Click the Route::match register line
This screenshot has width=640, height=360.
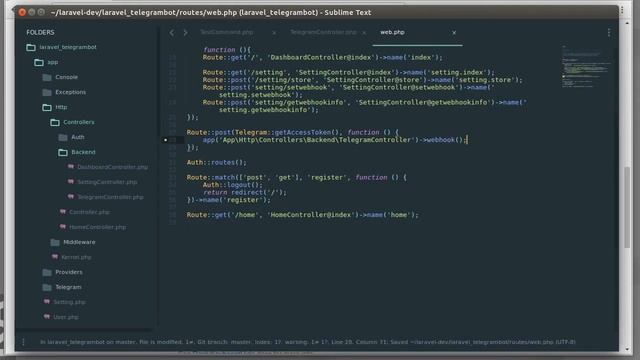point(297,178)
